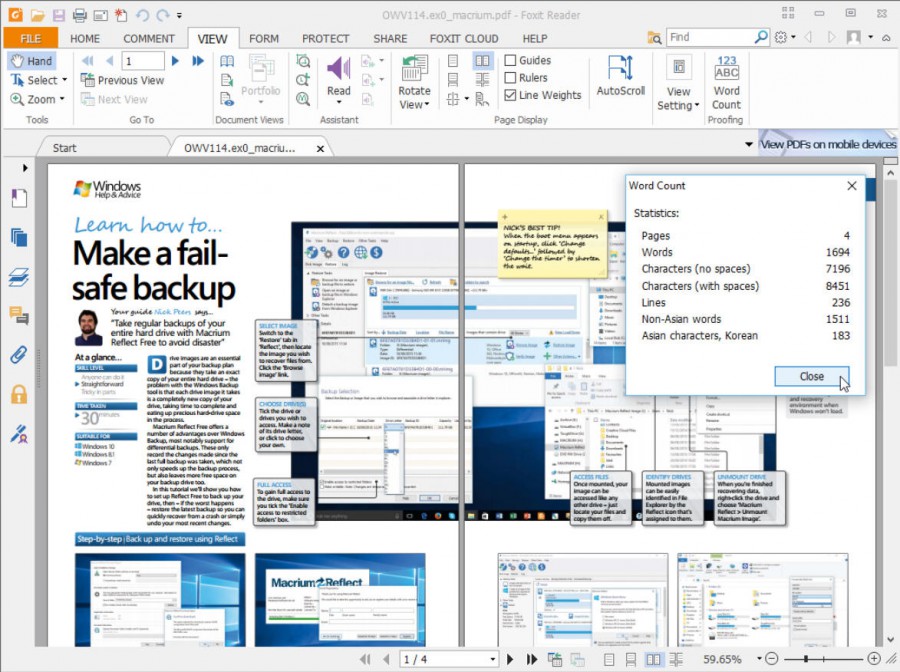This screenshot has width=900, height=672.
Task: Open the Rotate View dropdown
Action: [426, 104]
